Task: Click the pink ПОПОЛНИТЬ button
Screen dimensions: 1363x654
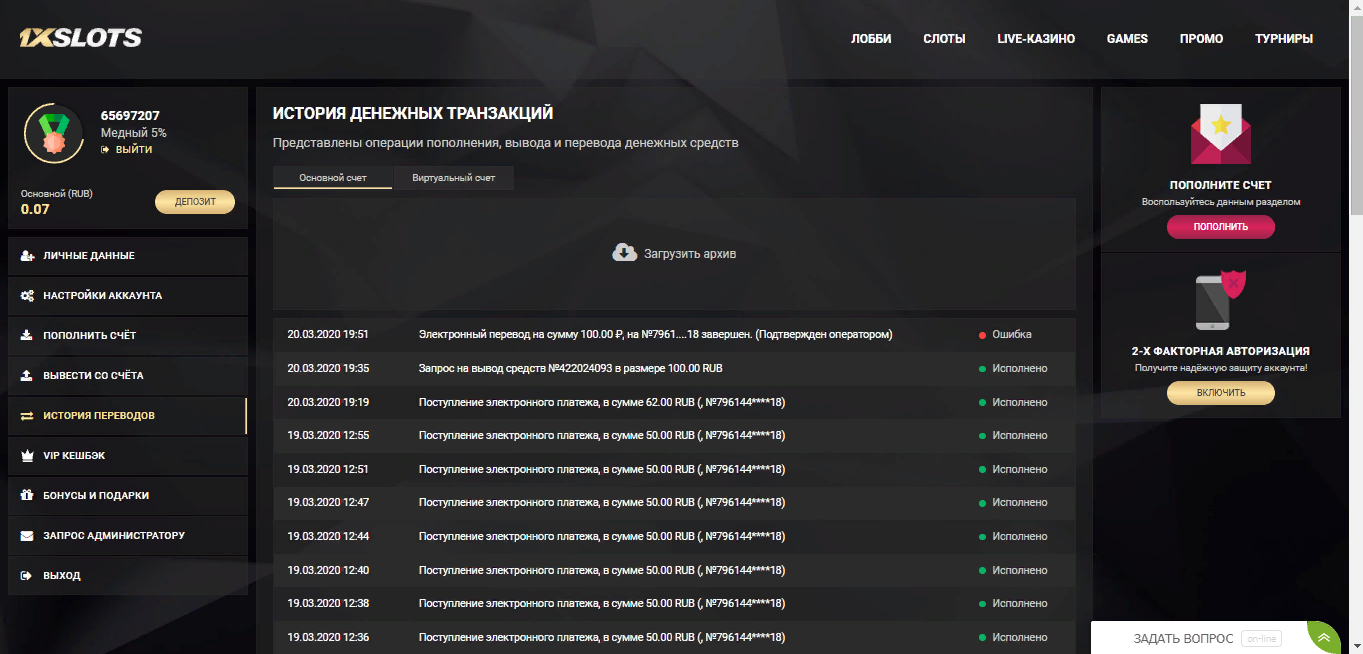Action: tap(1220, 227)
